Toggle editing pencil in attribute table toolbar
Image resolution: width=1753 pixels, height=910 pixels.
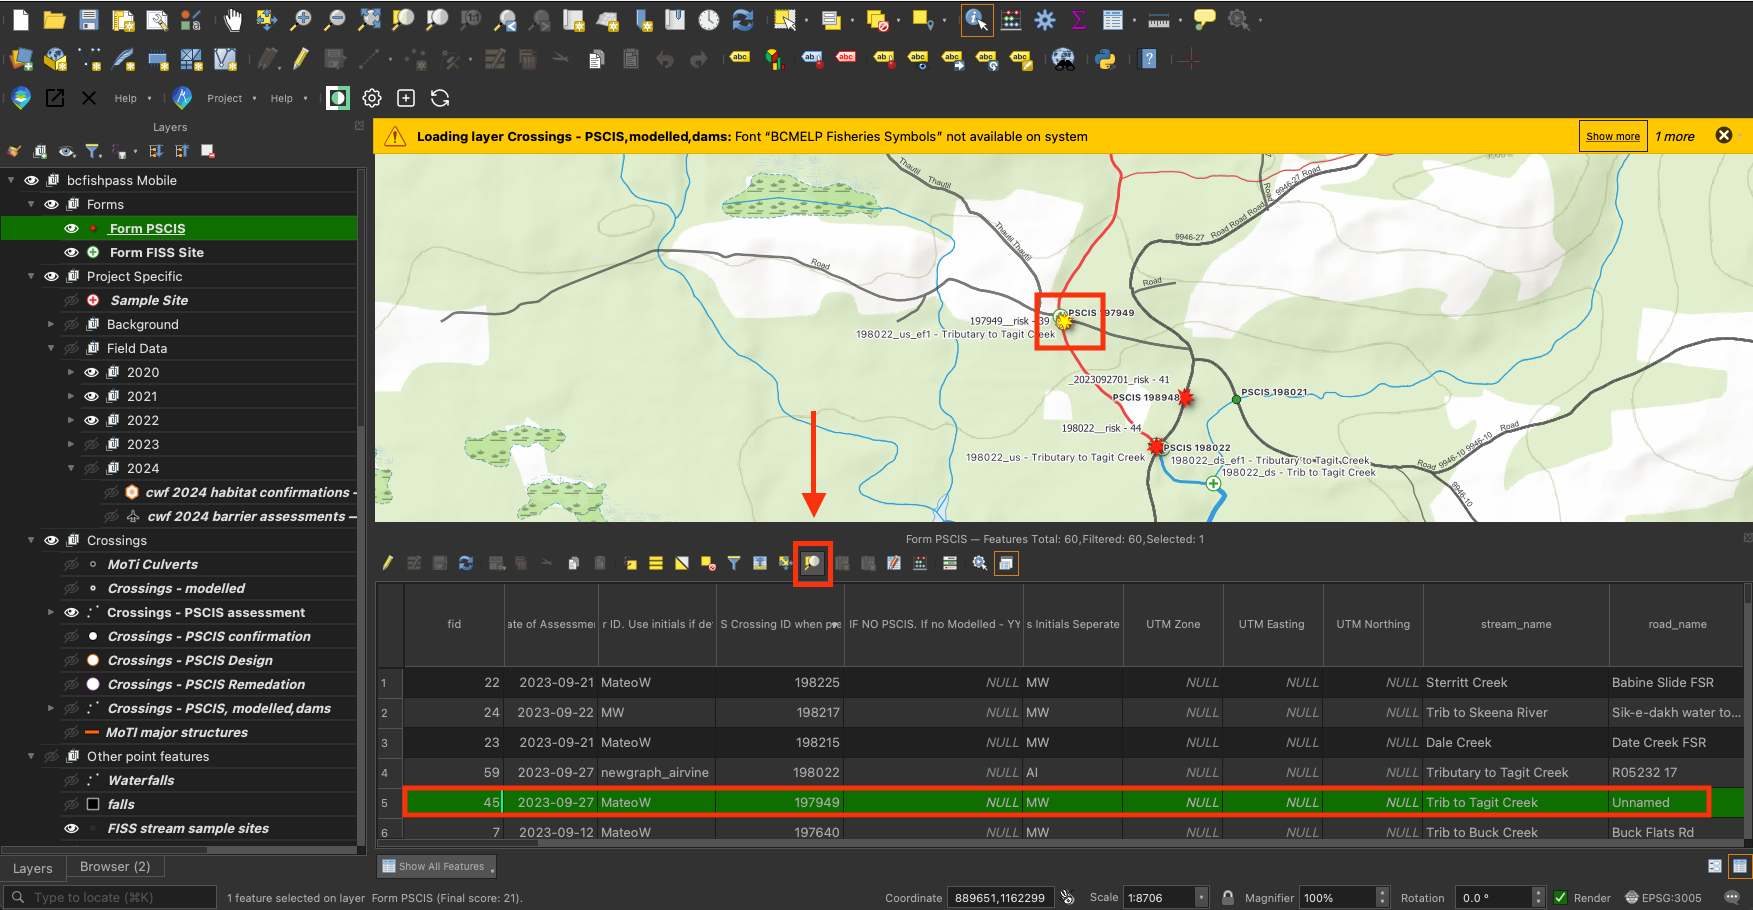[x=388, y=563]
